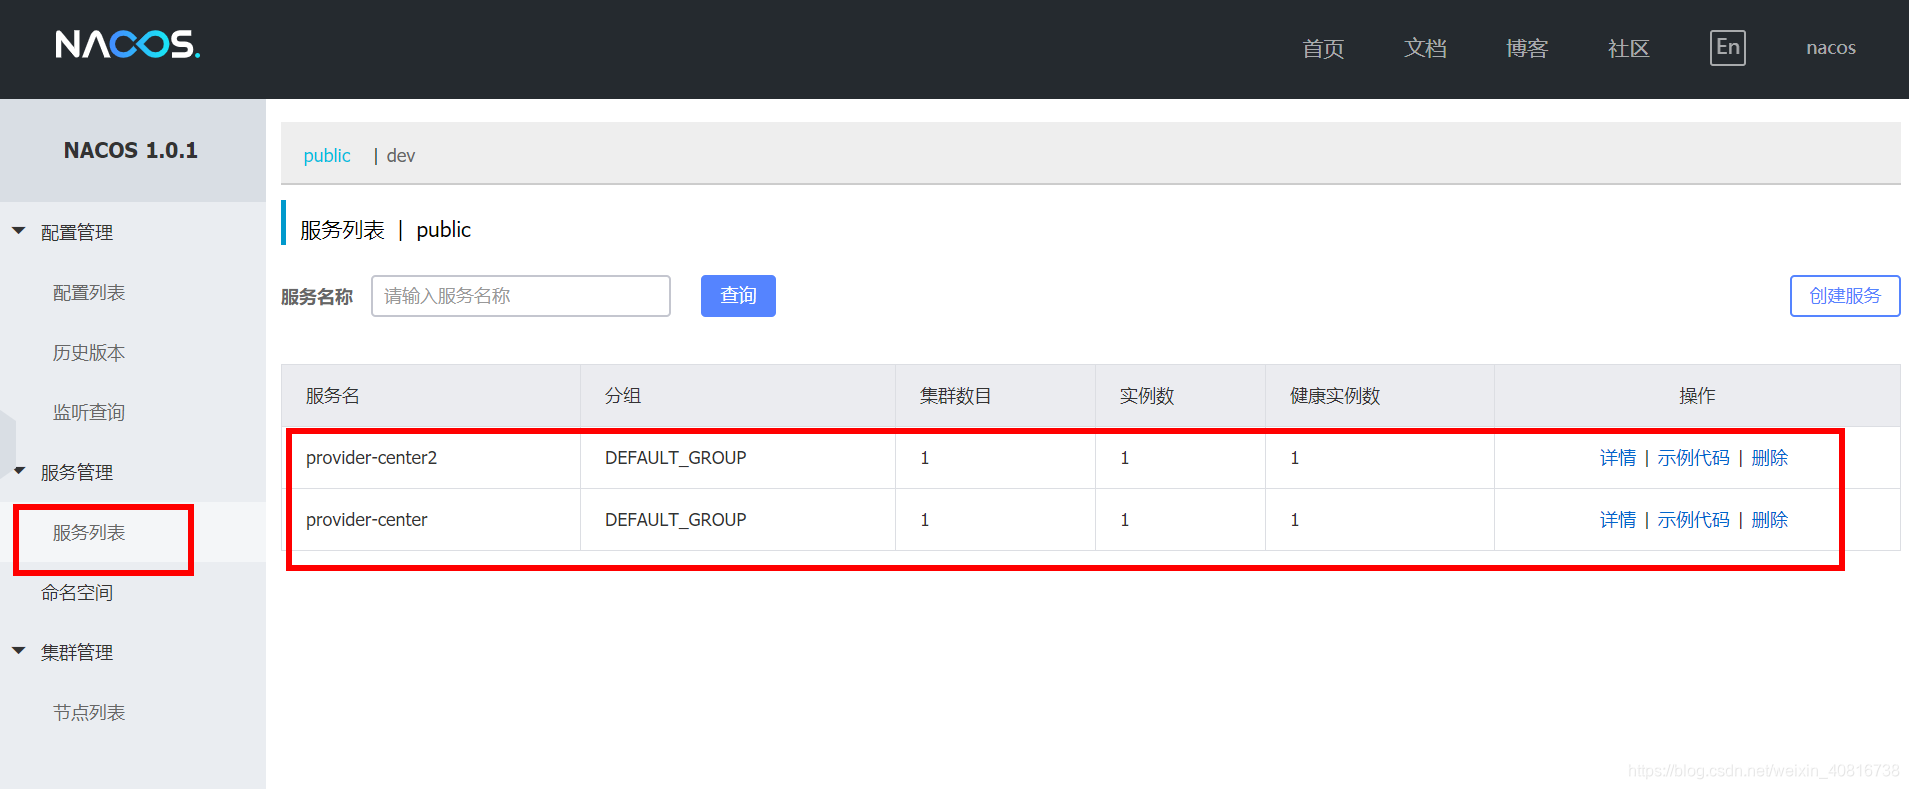Open 示例代码 for provider-center2

pos(1693,458)
